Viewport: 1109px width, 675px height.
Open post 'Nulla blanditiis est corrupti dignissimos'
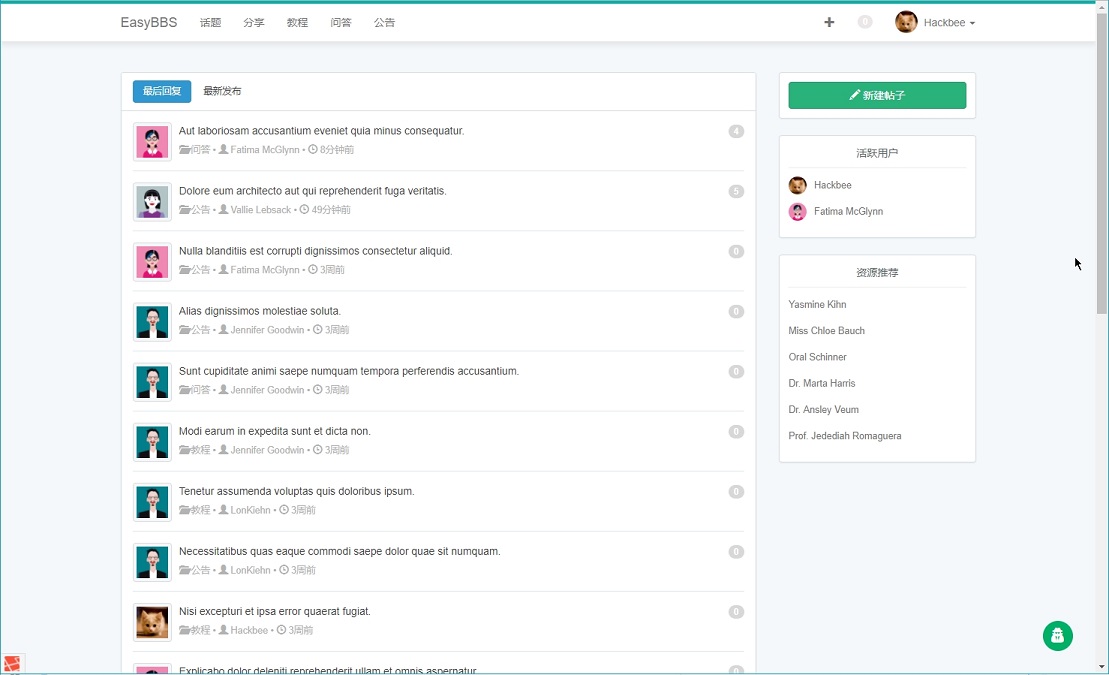[x=315, y=251]
